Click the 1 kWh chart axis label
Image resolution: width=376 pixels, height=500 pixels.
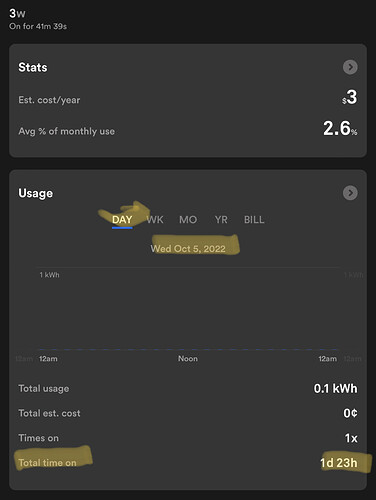click(49, 275)
